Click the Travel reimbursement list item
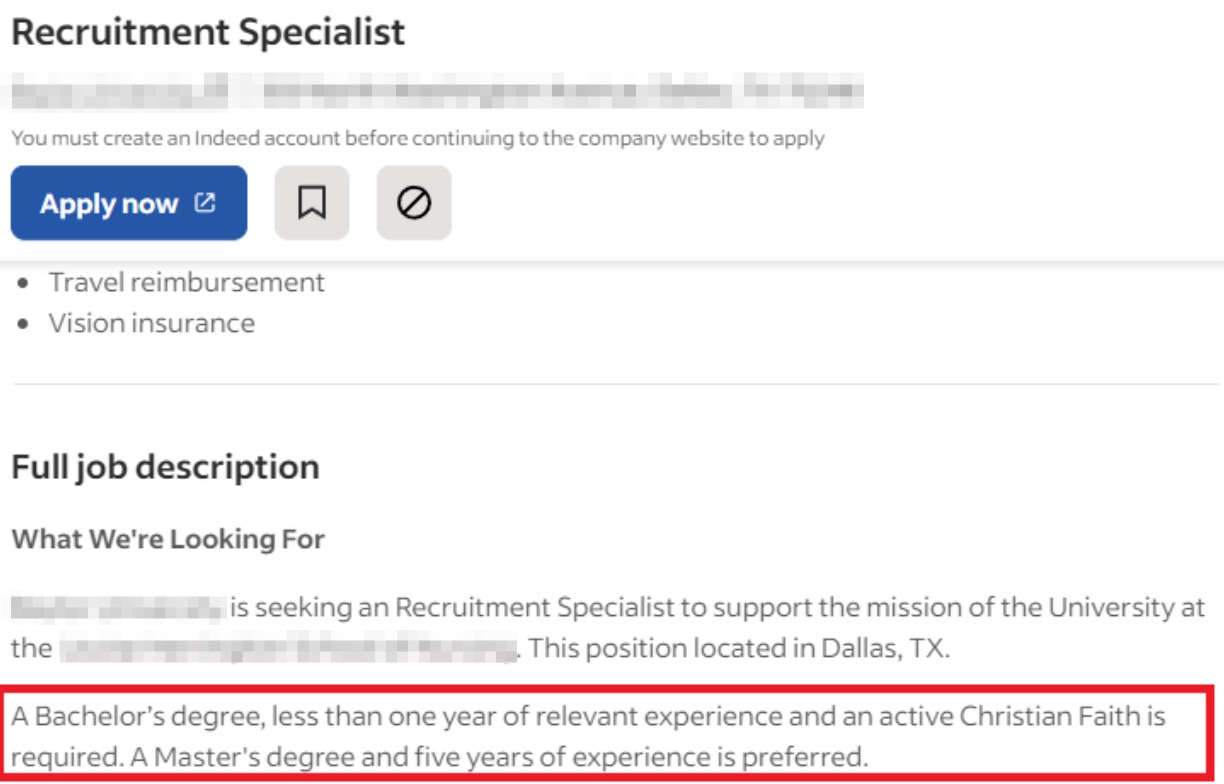Screen dimensions: 1224x784 189,282
